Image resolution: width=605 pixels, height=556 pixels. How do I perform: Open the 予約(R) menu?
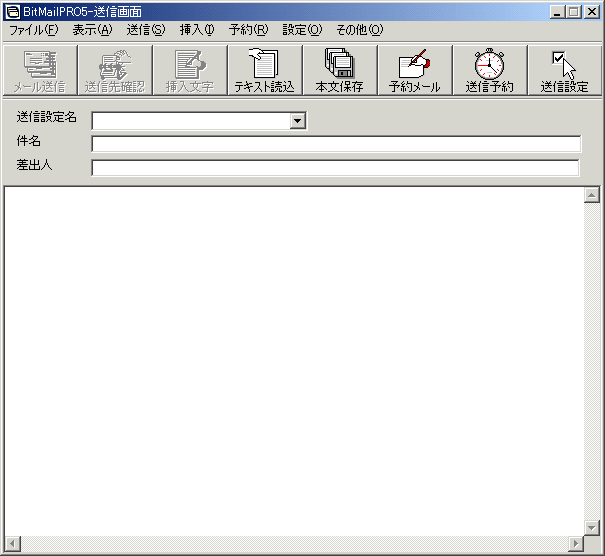pos(248,30)
